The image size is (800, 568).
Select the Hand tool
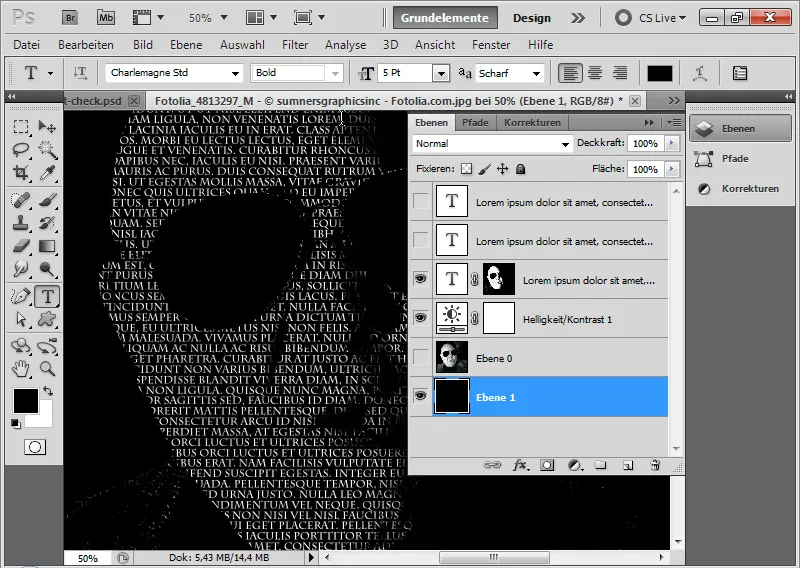click(x=21, y=368)
